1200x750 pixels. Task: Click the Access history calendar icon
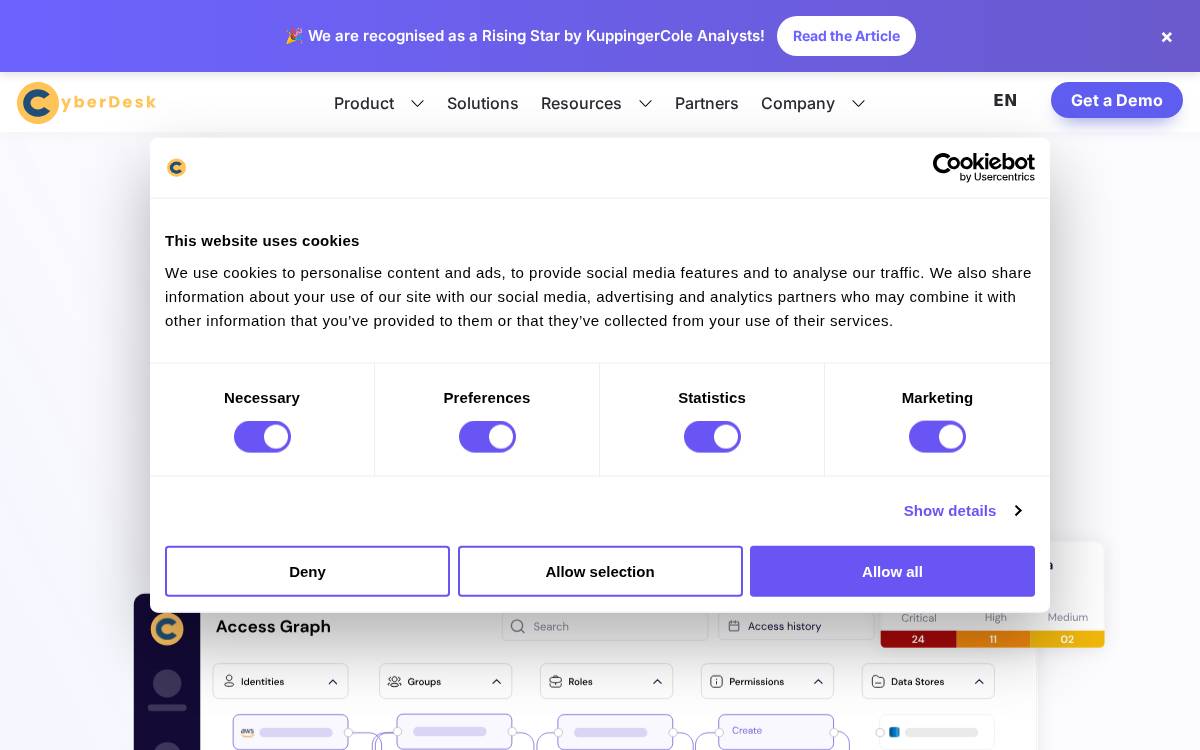point(734,626)
